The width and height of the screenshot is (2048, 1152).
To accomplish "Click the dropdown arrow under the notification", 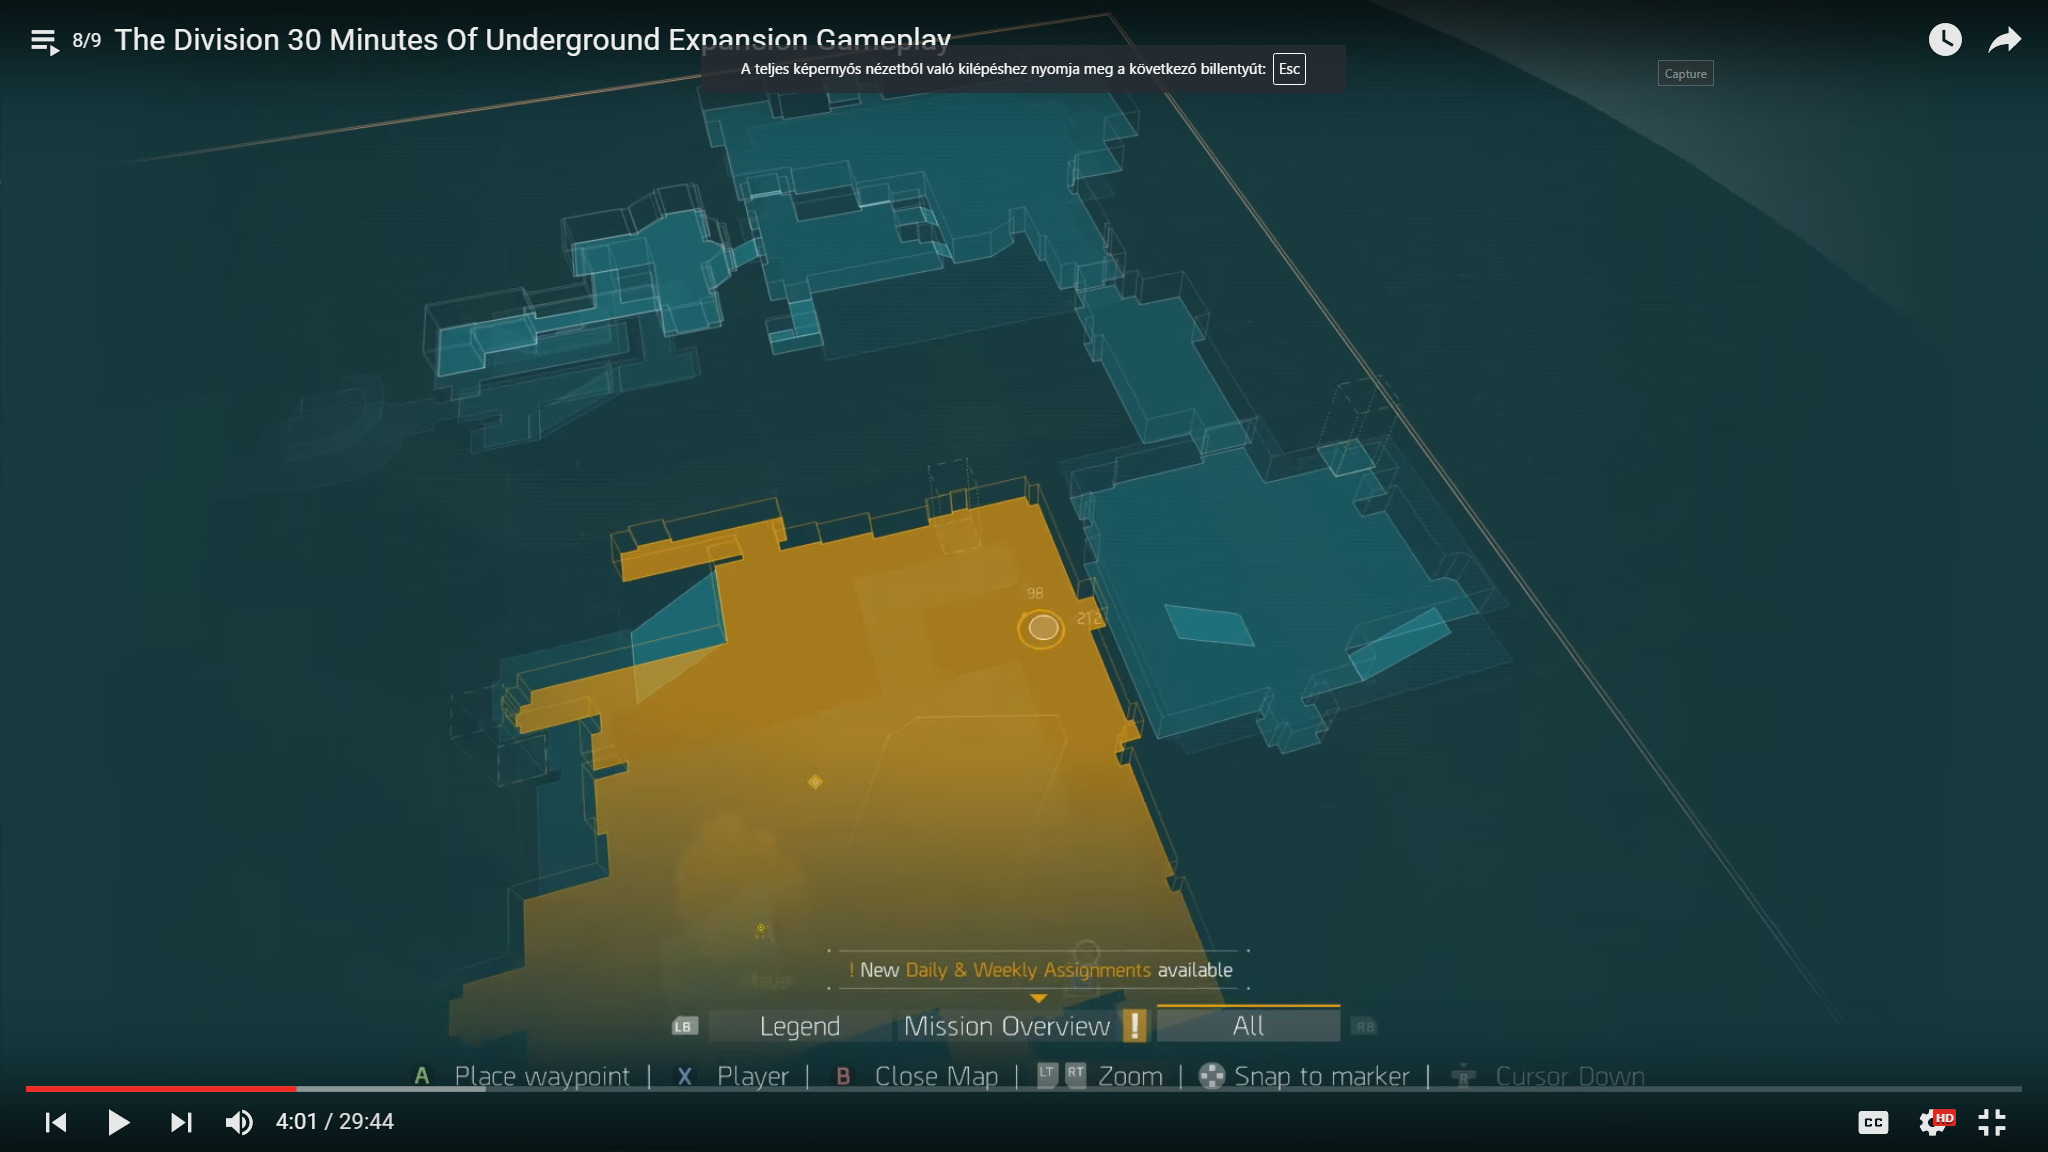I will tap(1038, 998).
